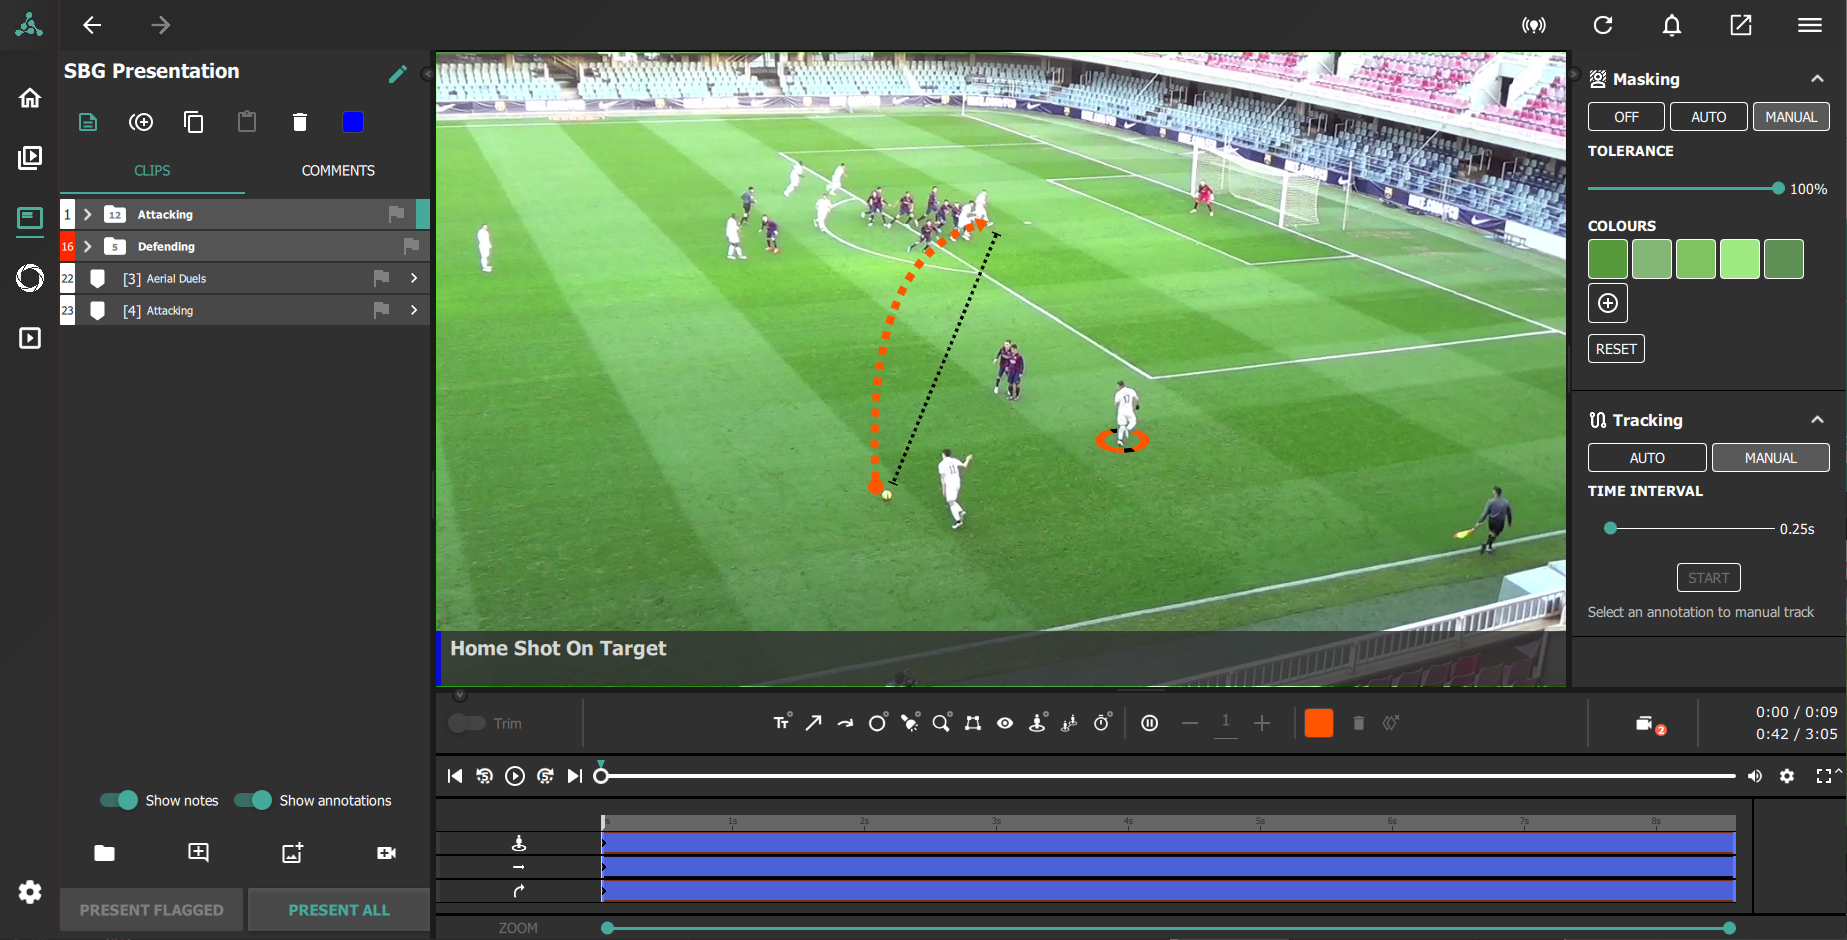Set Masking to AUTO
Image resolution: width=1847 pixels, height=940 pixels.
tap(1708, 117)
